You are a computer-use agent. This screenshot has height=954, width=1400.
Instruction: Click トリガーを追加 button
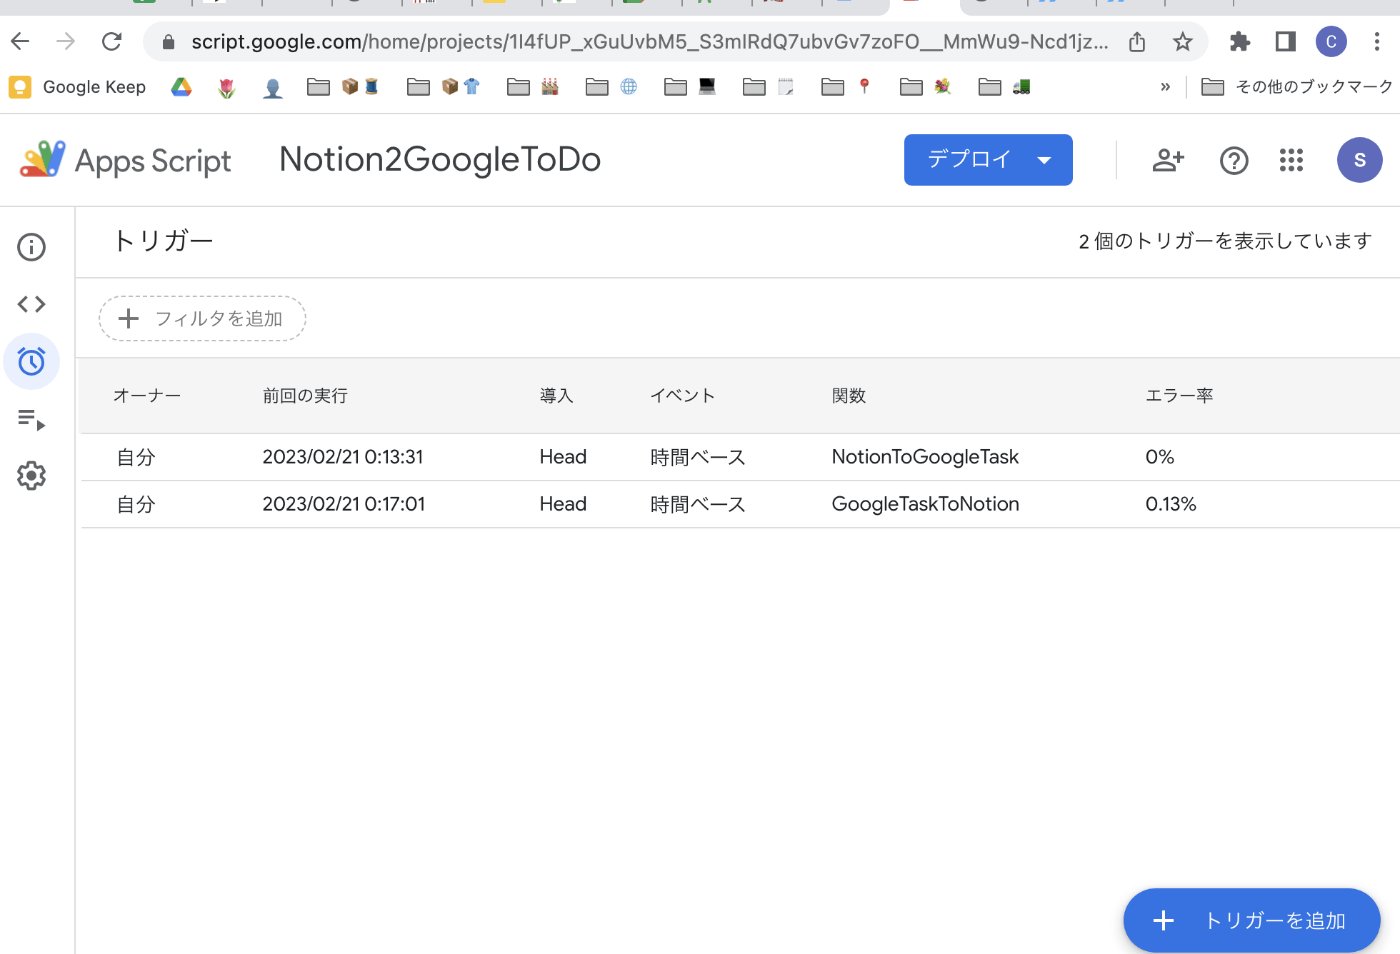(1252, 920)
